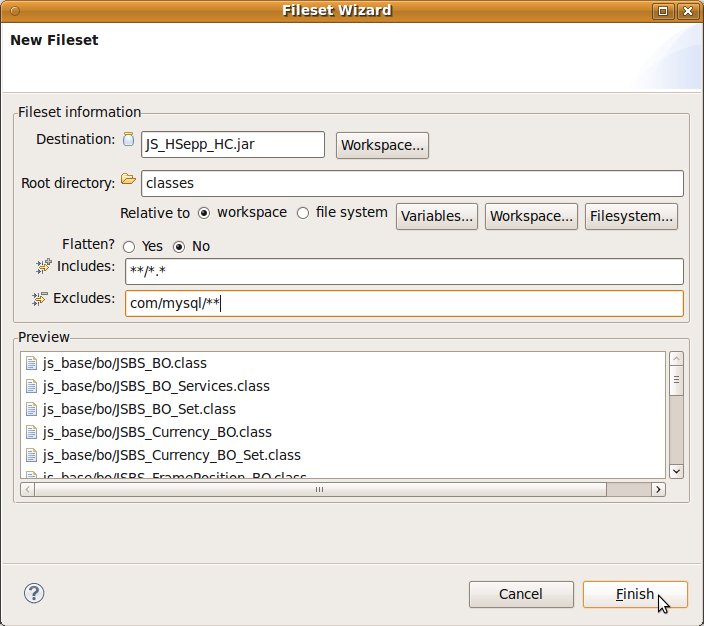704x626 pixels.
Task: Click the Excludes filter icon
Action: 40,298
